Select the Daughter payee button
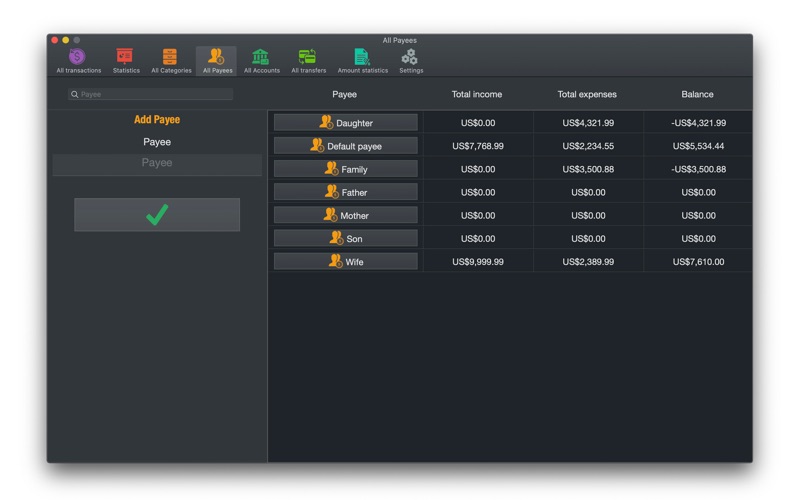Image resolution: width=800 pixels, height=500 pixels. 345,123
